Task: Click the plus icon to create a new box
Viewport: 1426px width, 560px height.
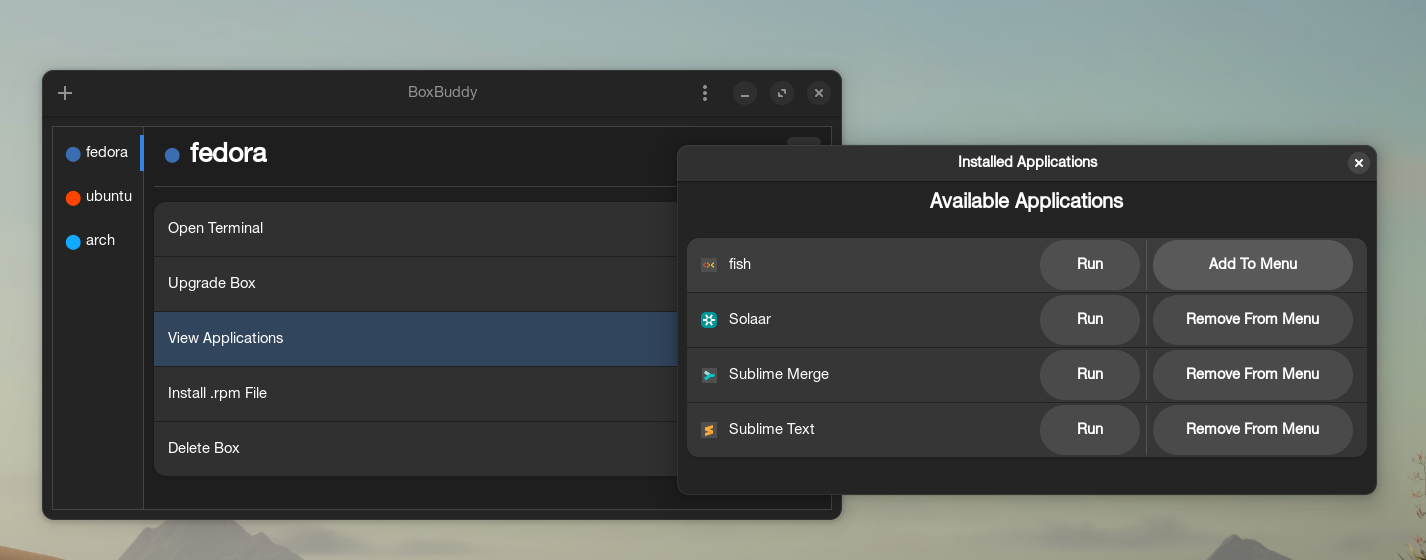Action: [x=65, y=93]
